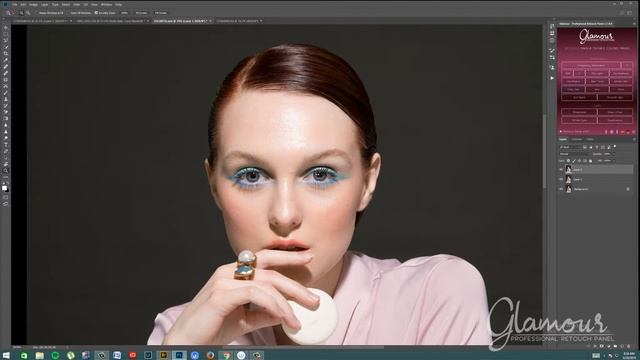Click Photoshop icon in taskbar
Screen dimensions: 640x360
pyautogui.click(x=179, y=356)
